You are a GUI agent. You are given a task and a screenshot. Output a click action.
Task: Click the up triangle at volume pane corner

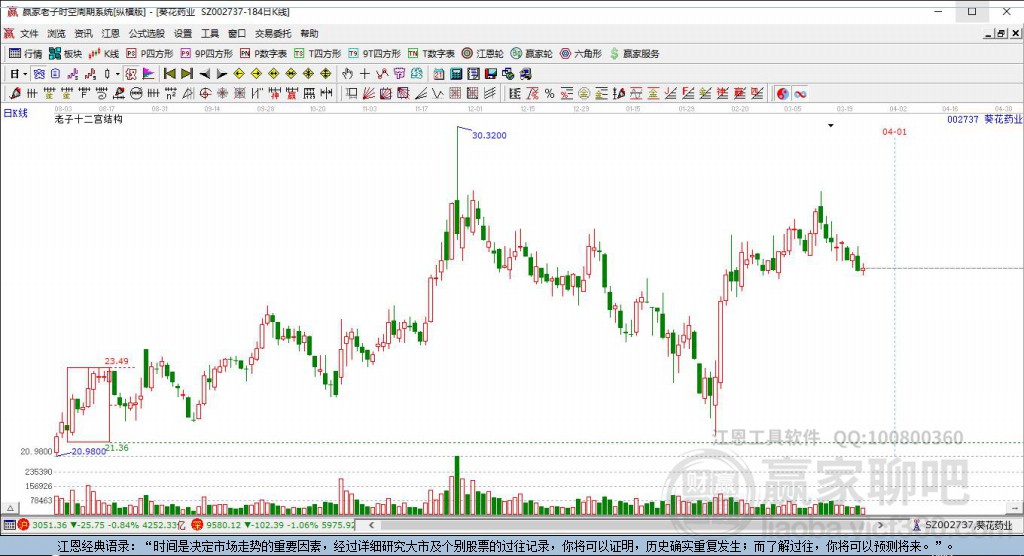pos(10,508)
